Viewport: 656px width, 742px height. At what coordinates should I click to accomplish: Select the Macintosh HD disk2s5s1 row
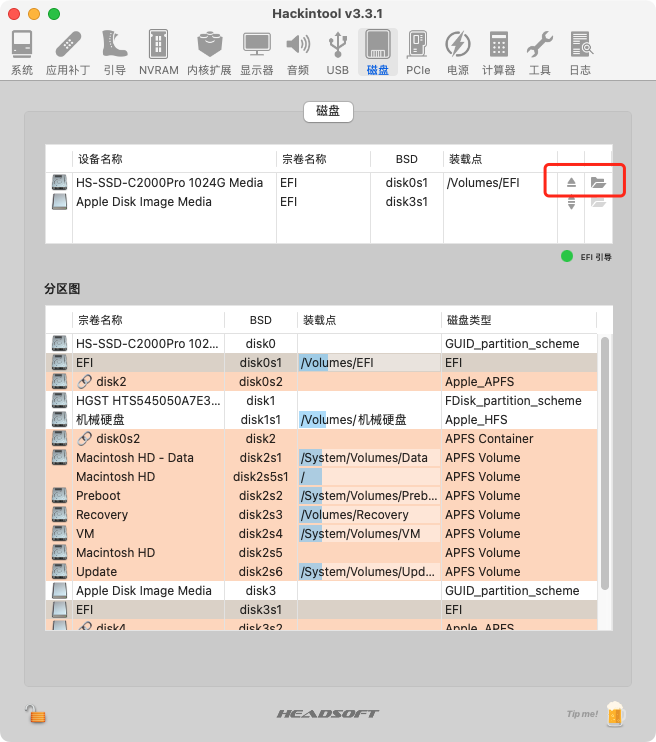pos(322,477)
